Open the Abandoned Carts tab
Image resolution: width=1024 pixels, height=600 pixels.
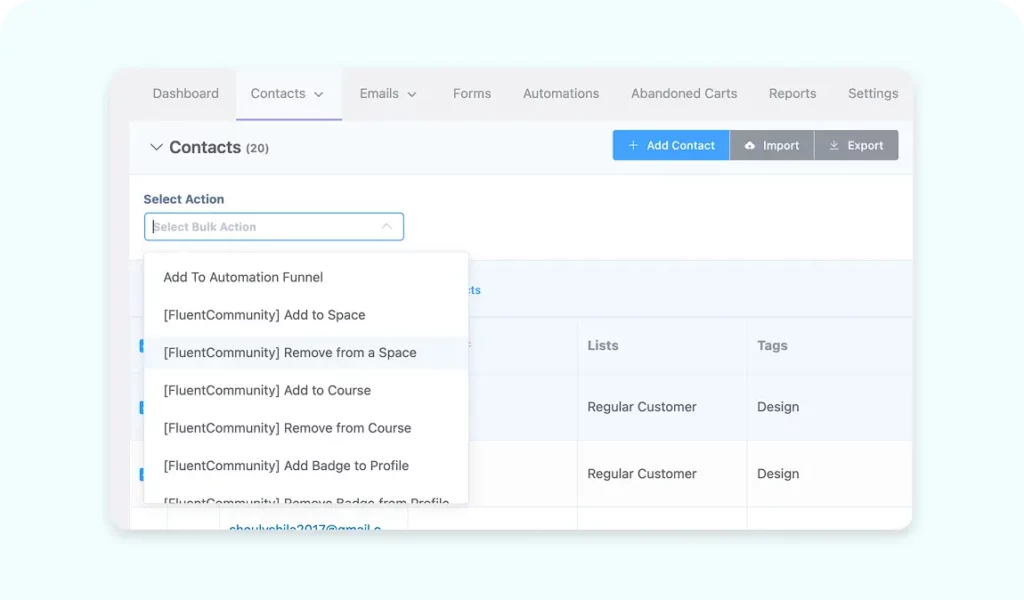click(684, 93)
